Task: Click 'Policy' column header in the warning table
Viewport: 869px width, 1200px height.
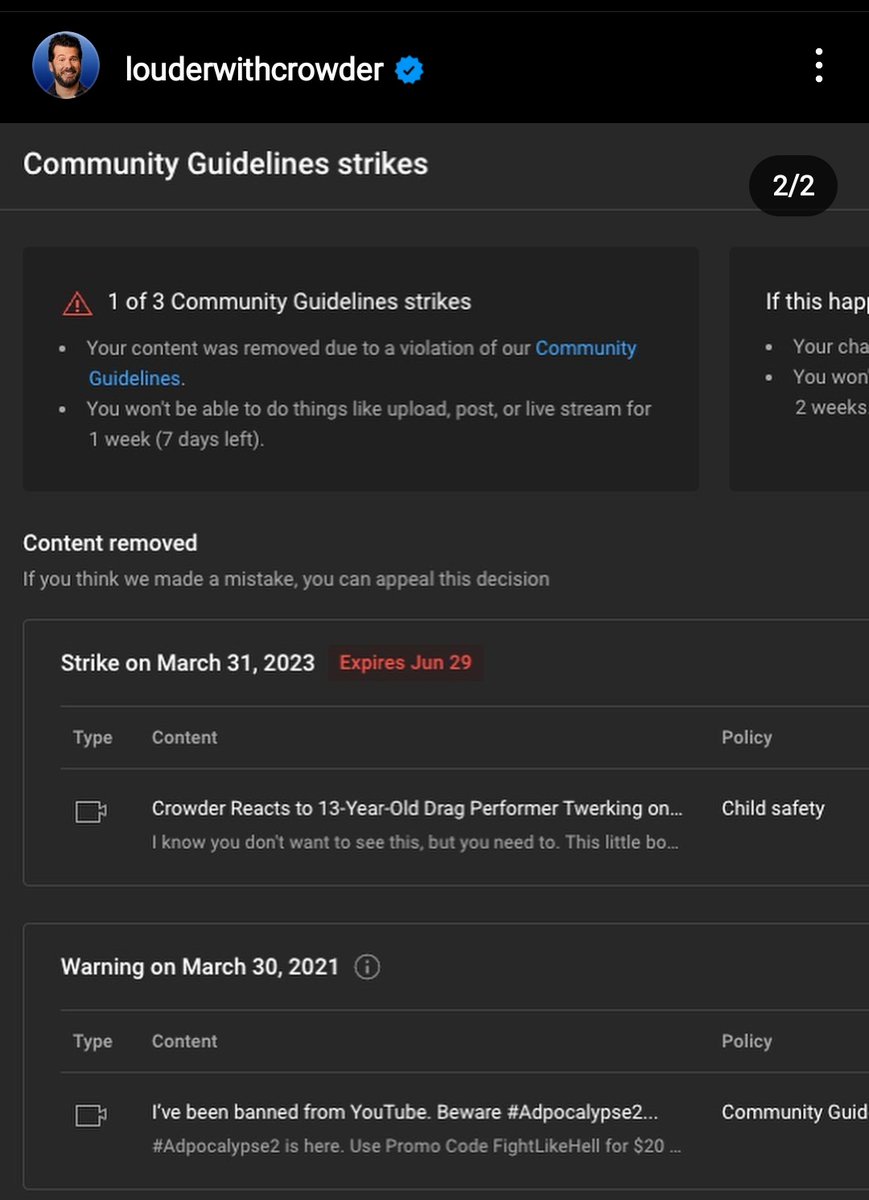Action: (747, 1041)
